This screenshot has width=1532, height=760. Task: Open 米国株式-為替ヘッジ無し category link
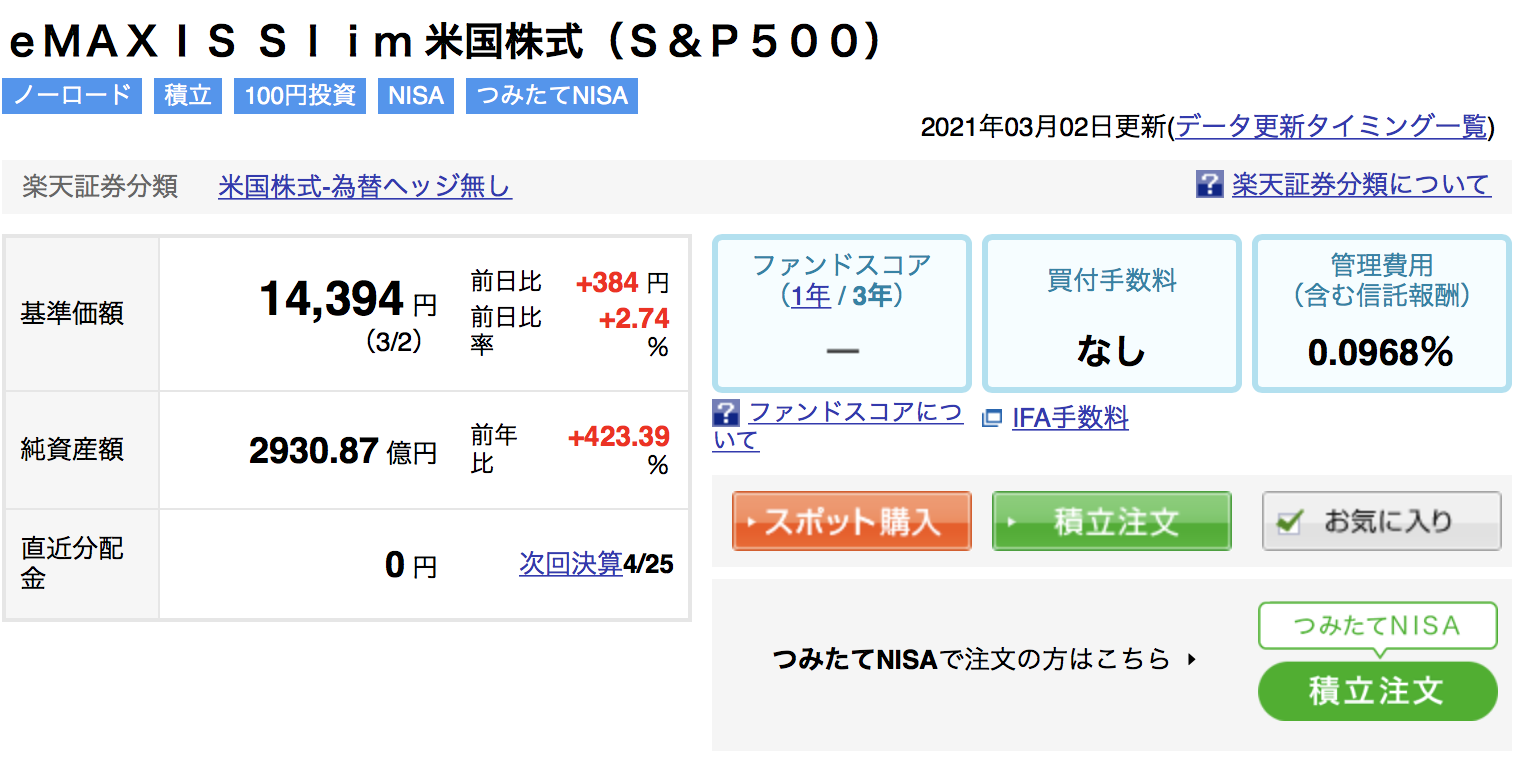click(365, 186)
